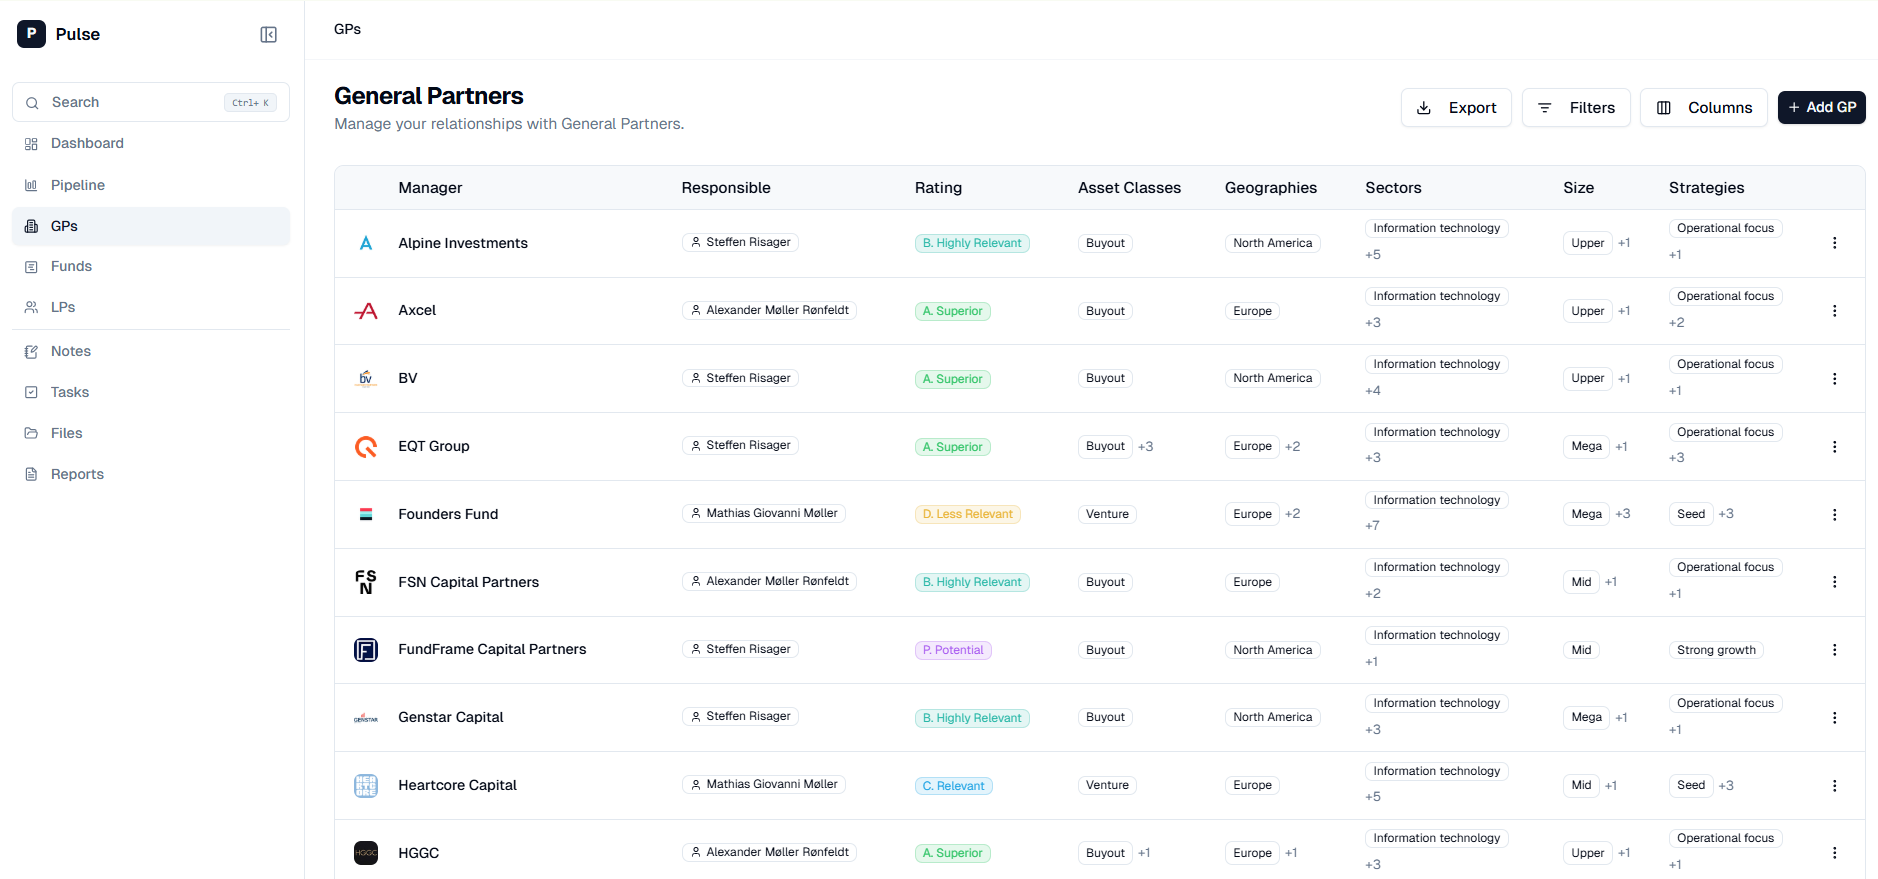
Task: Click the Sectors column header
Action: [1393, 188]
